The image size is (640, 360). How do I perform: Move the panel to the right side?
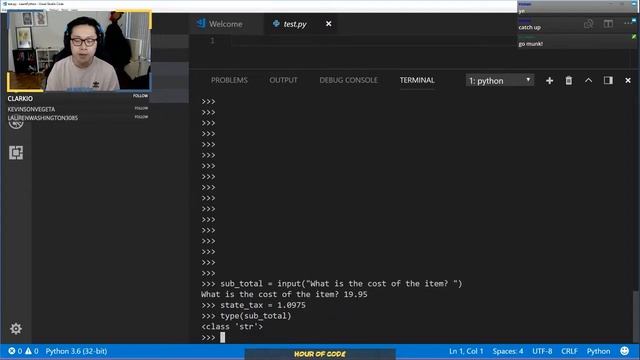click(x=608, y=80)
